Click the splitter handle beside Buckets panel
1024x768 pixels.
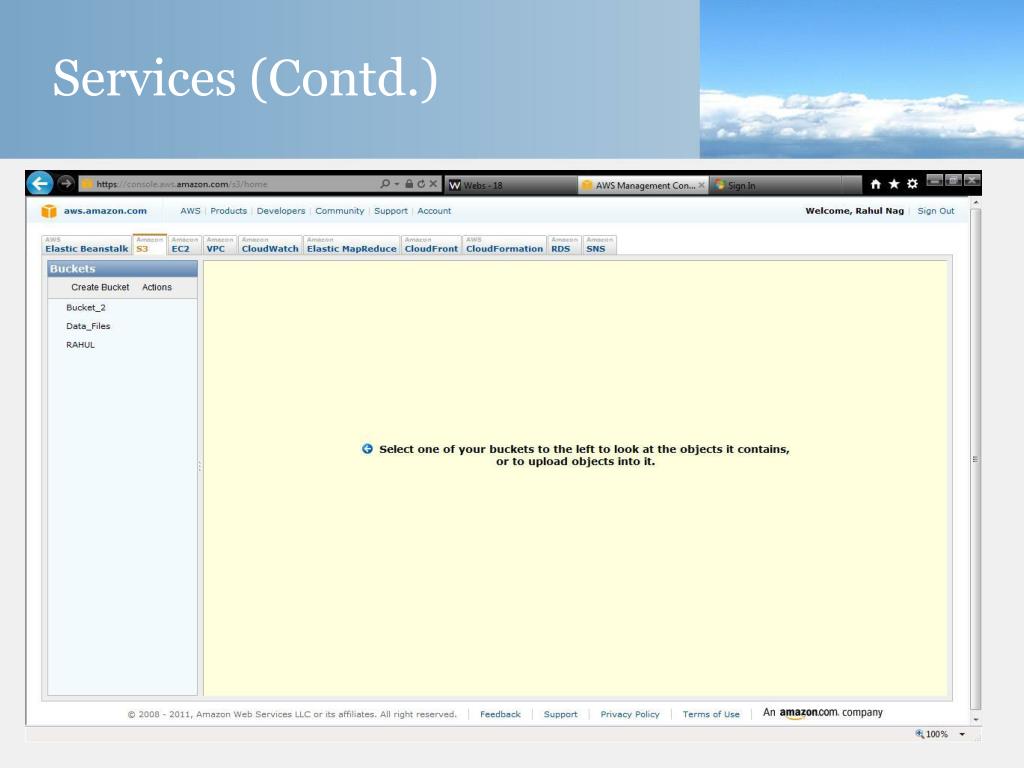(x=200, y=466)
